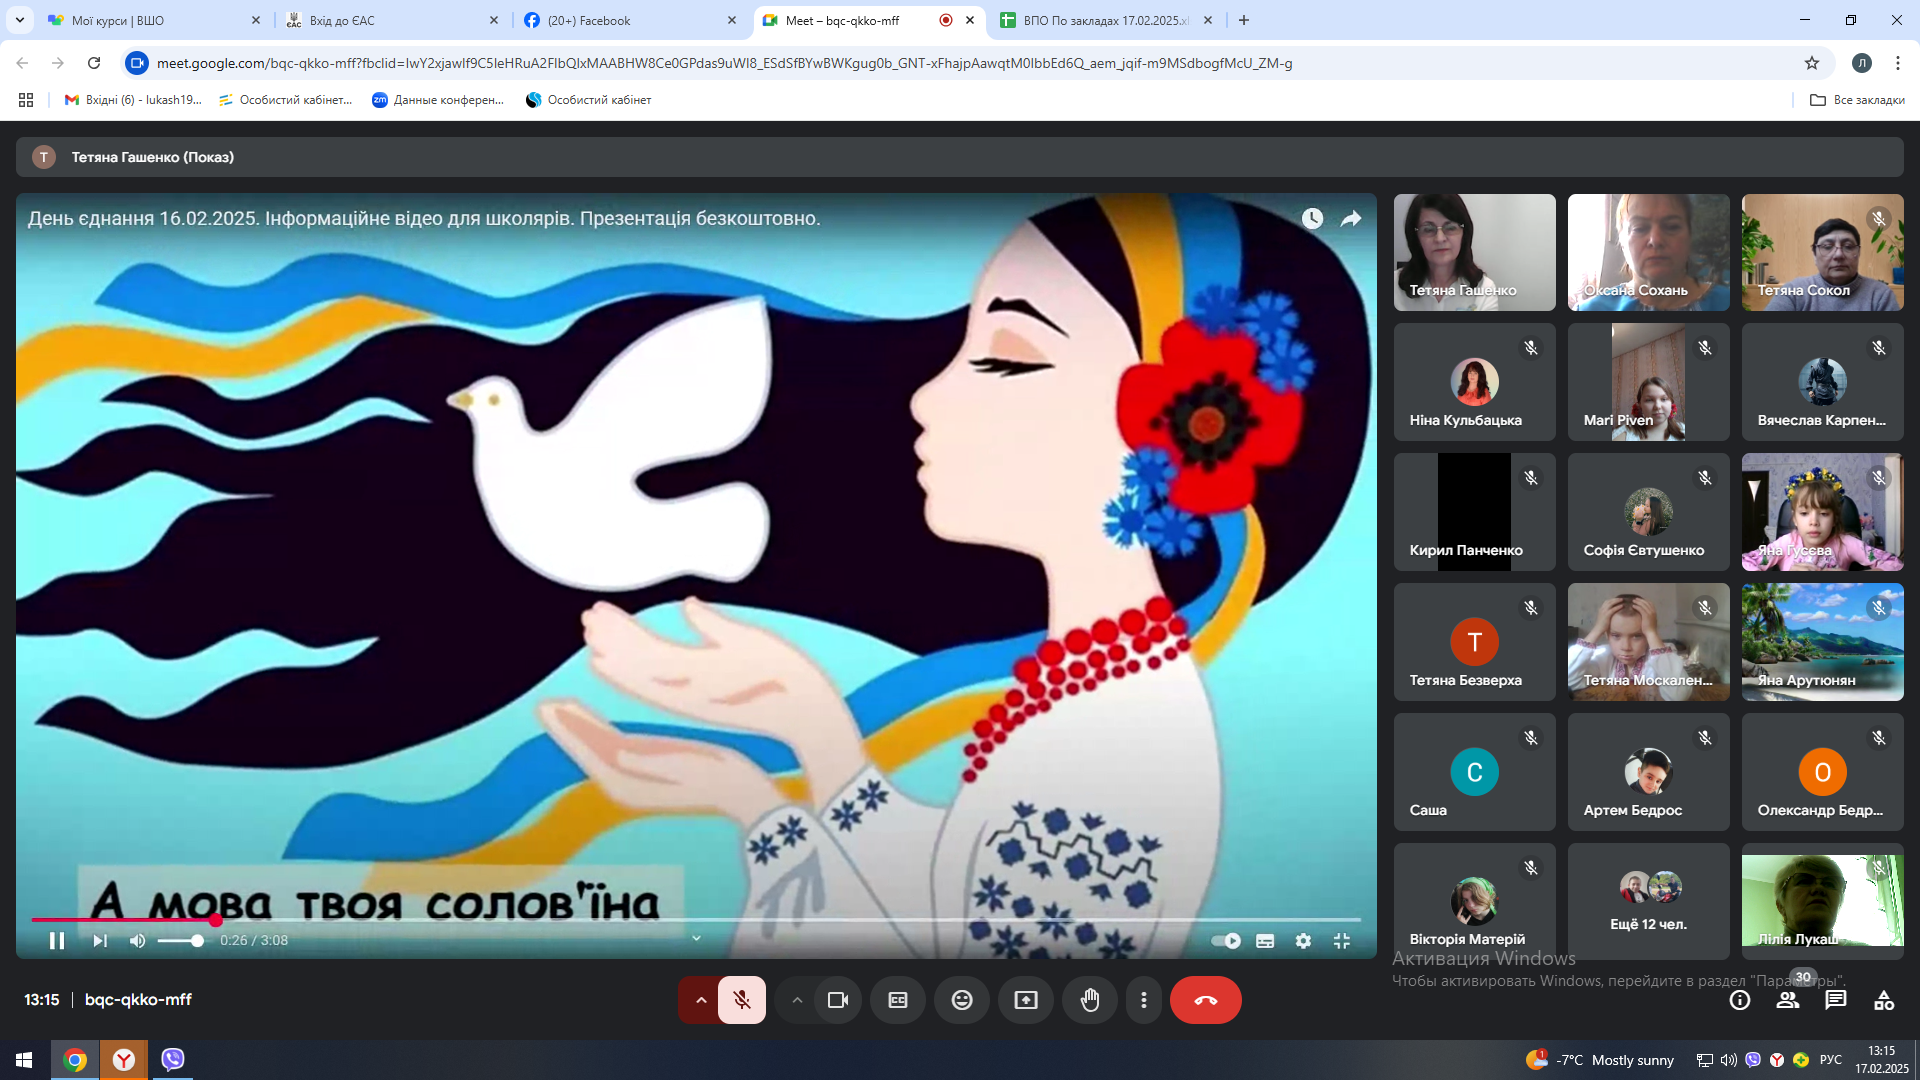
Task: Open the Ещё 12 чел. tile
Action: pyautogui.click(x=1649, y=902)
